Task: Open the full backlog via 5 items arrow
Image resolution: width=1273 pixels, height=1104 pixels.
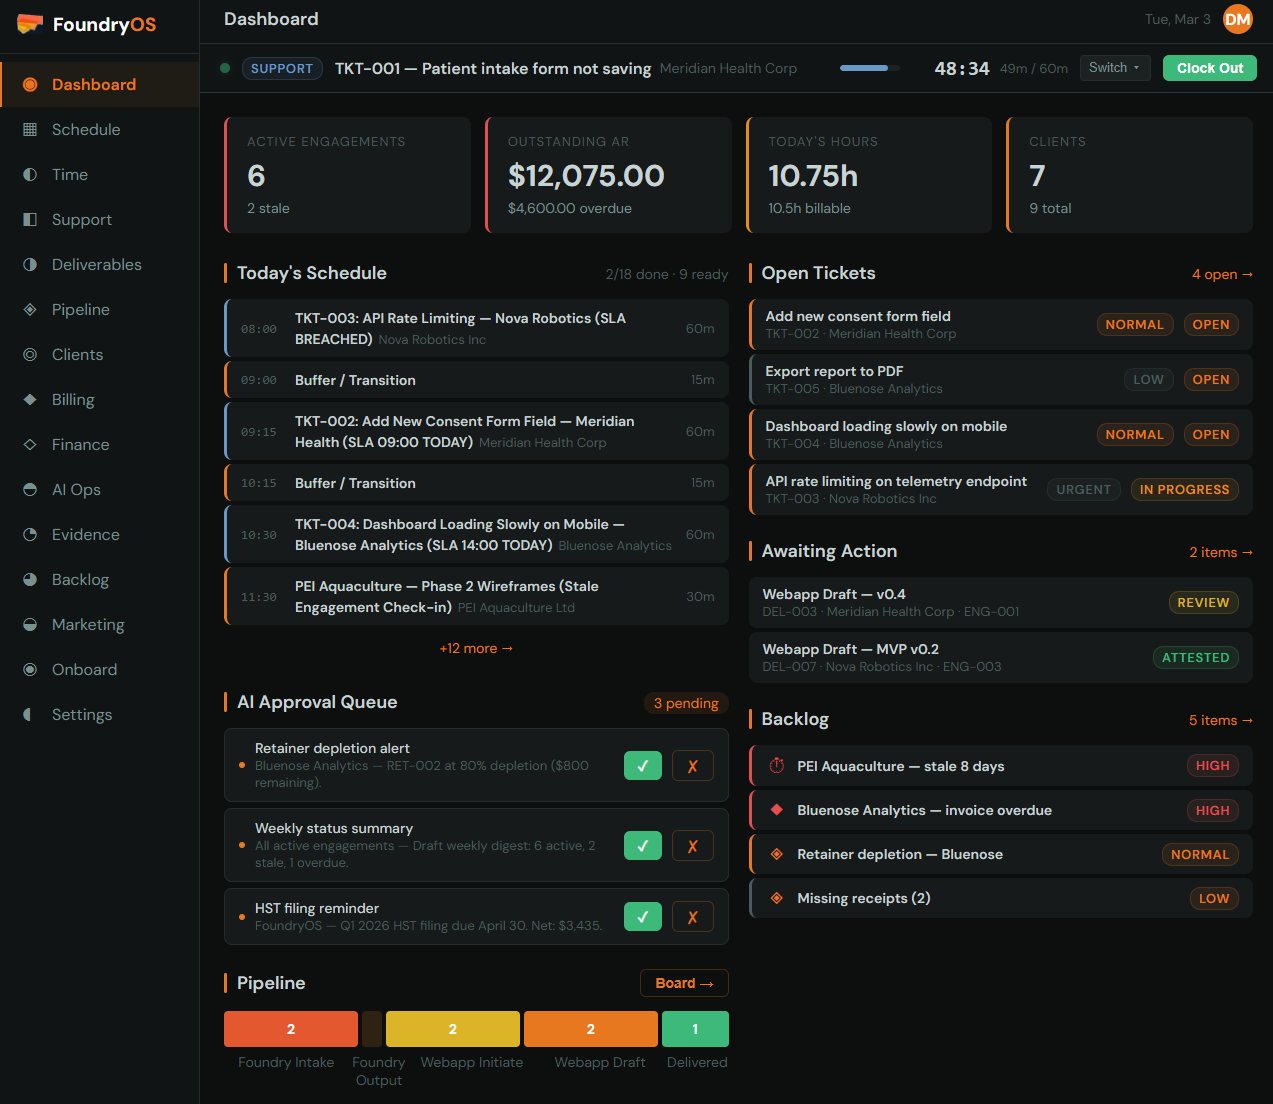Action: [1221, 720]
